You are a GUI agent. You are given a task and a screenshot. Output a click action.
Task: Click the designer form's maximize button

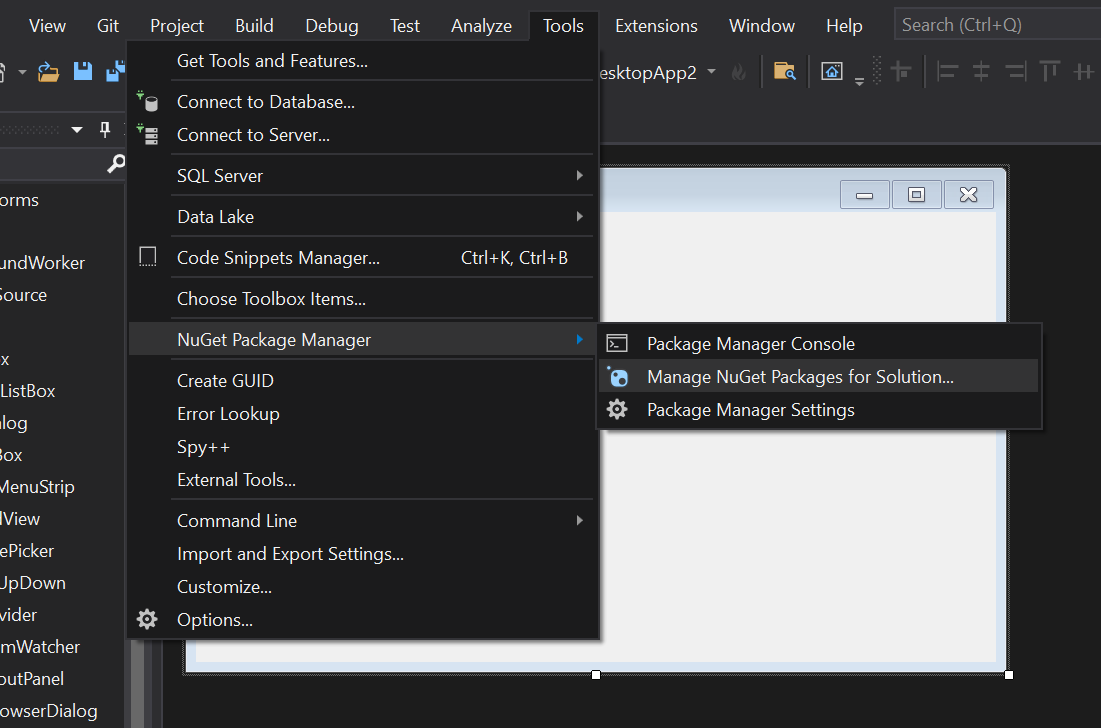coord(916,194)
